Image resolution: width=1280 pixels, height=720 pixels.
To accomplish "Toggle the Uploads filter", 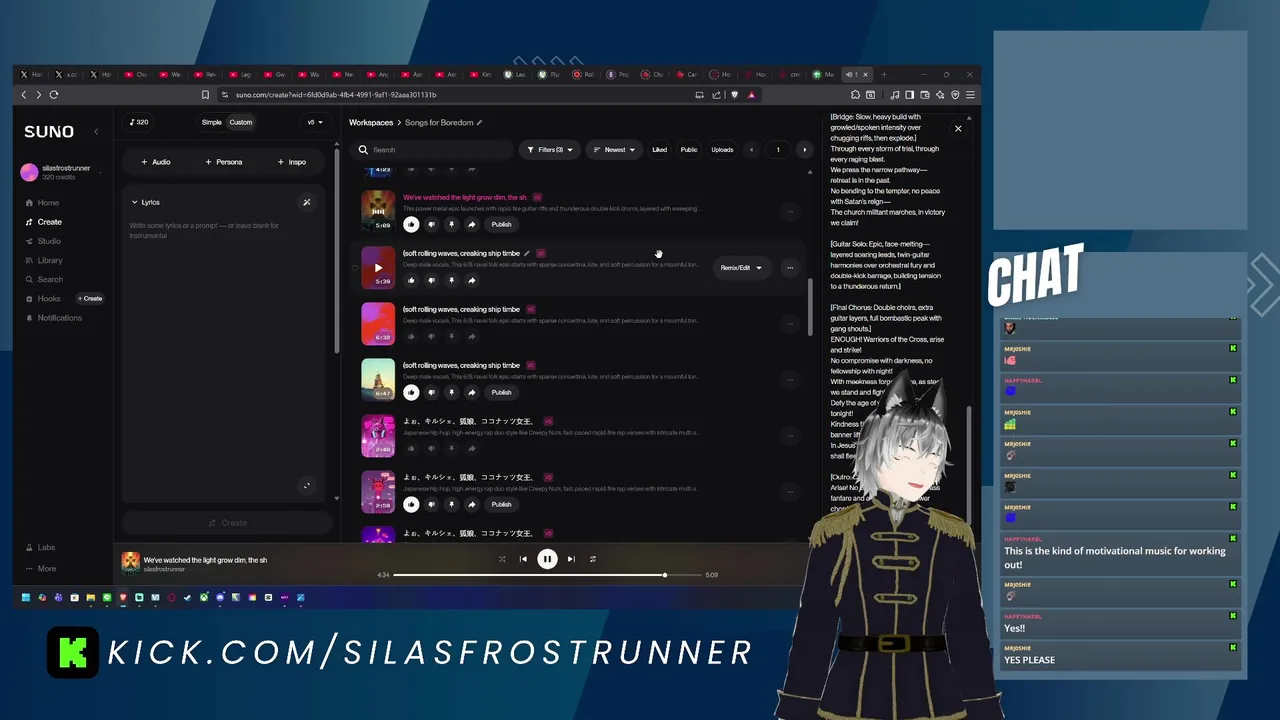I will pyautogui.click(x=722, y=150).
